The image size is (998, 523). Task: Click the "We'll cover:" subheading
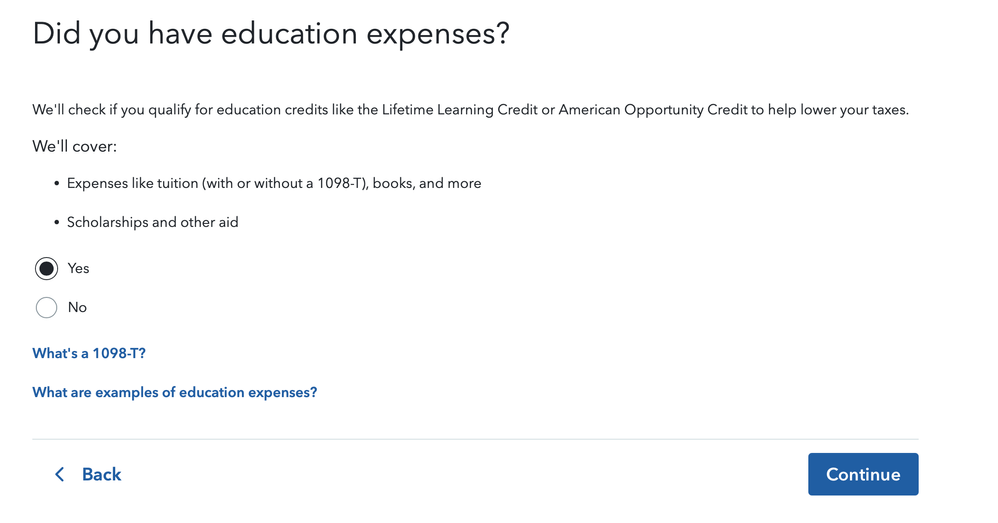coord(74,146)
